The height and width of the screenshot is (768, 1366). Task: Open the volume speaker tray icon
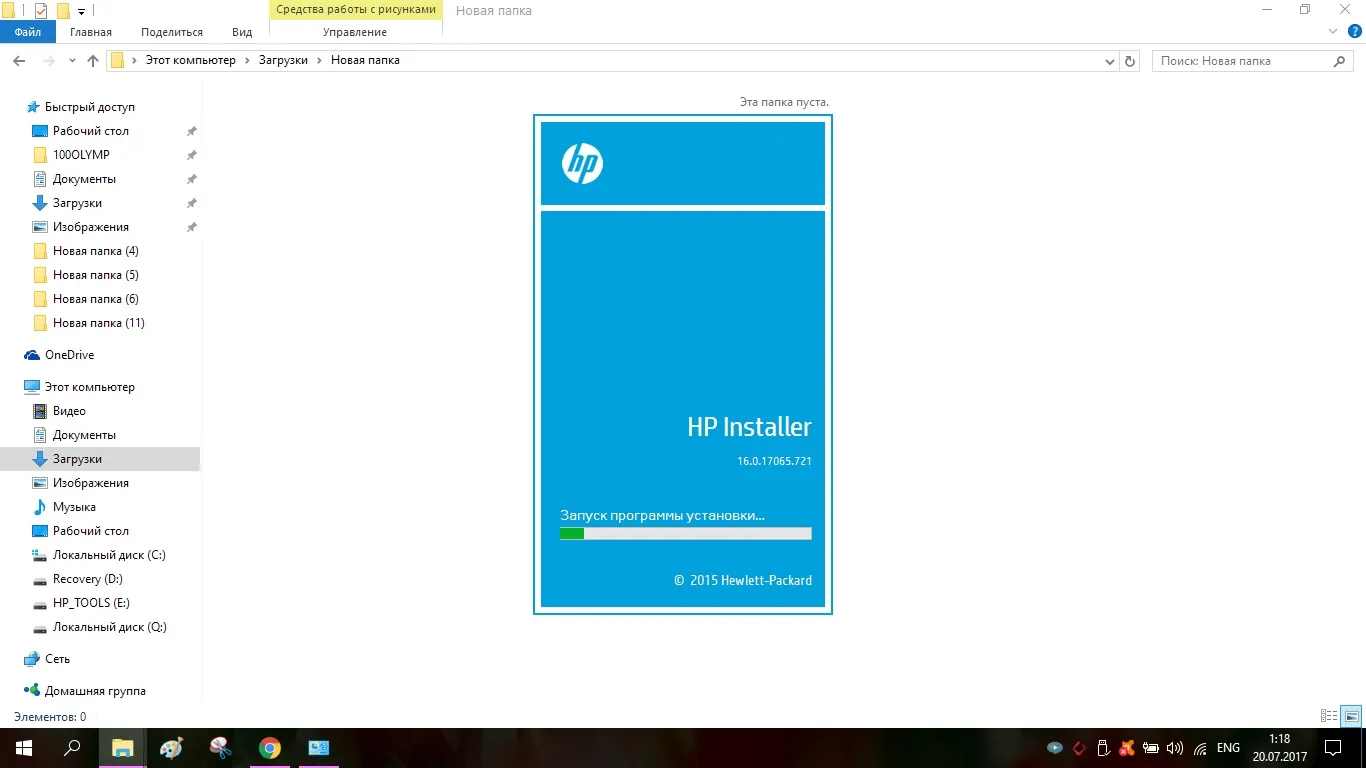pyautogui.click(x=1175, y=748)
